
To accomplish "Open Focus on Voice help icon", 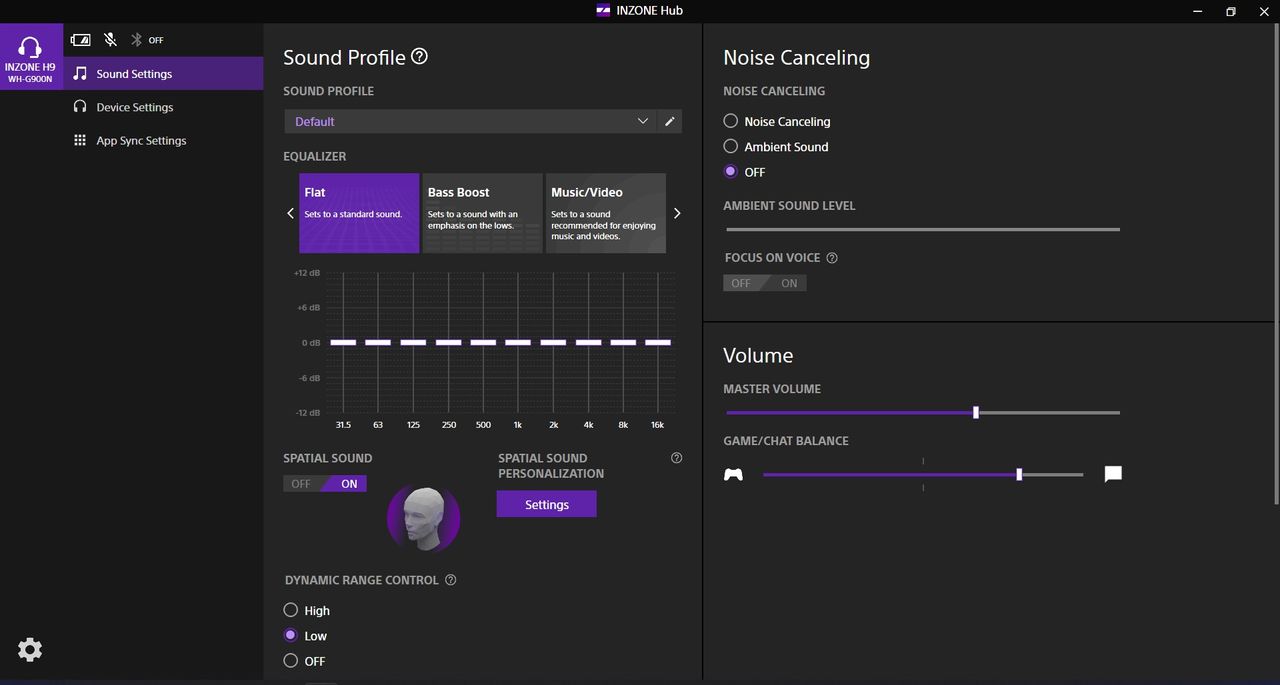I will pos(832,258).
